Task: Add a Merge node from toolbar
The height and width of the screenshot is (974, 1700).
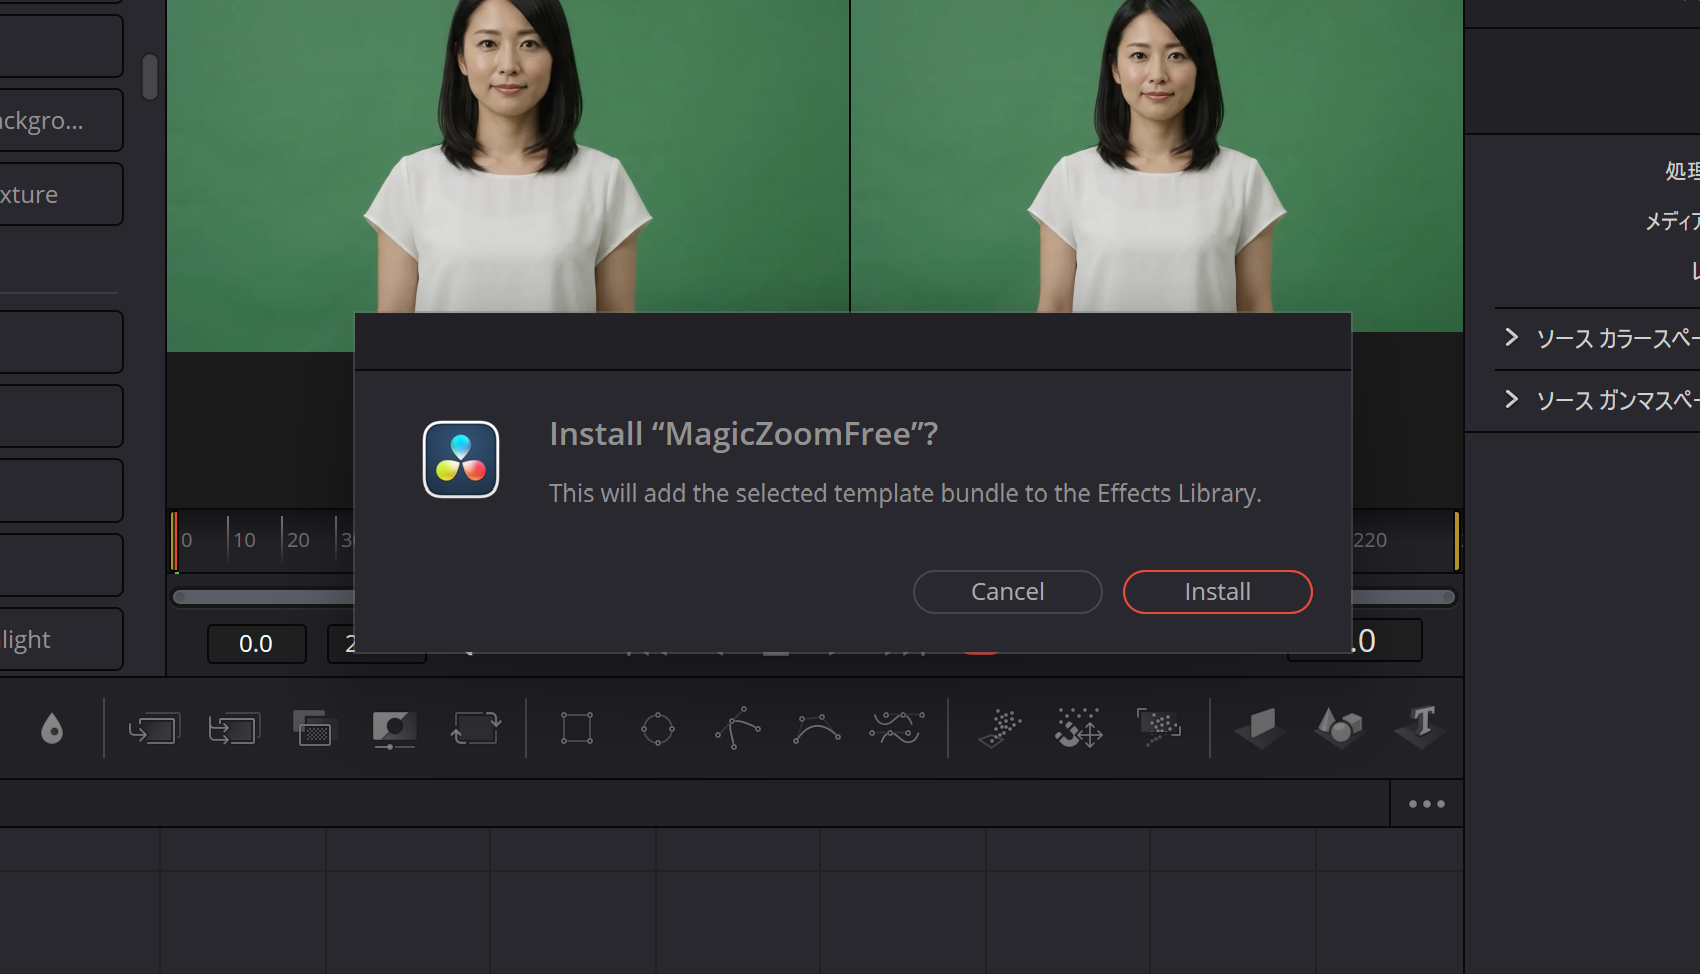Action: coord(154,729)
